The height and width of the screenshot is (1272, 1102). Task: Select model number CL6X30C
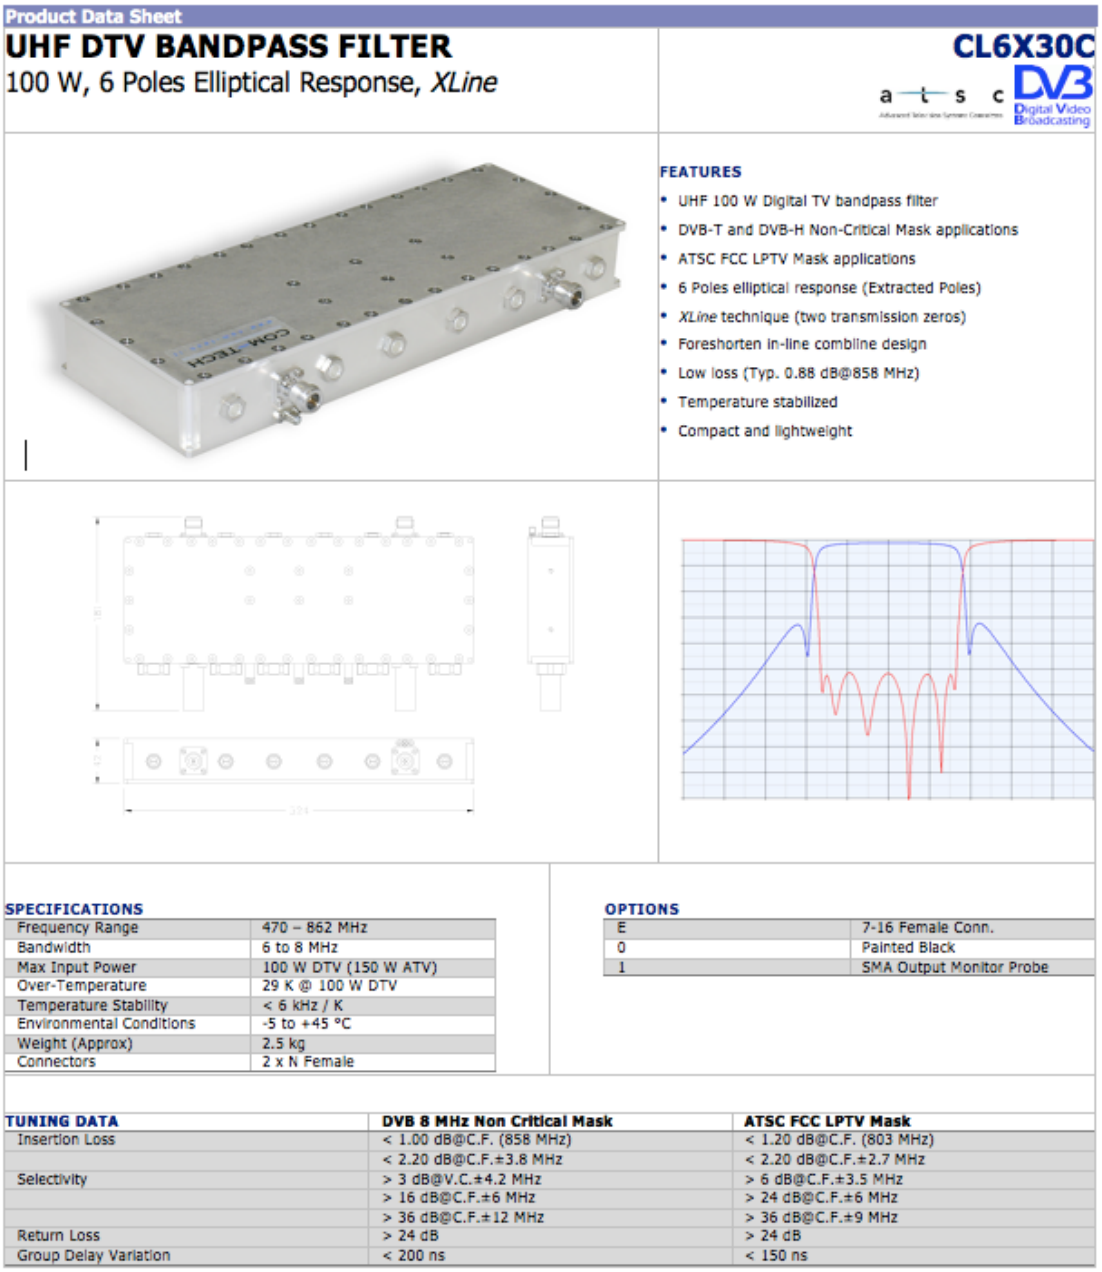tap(1023, 46)
